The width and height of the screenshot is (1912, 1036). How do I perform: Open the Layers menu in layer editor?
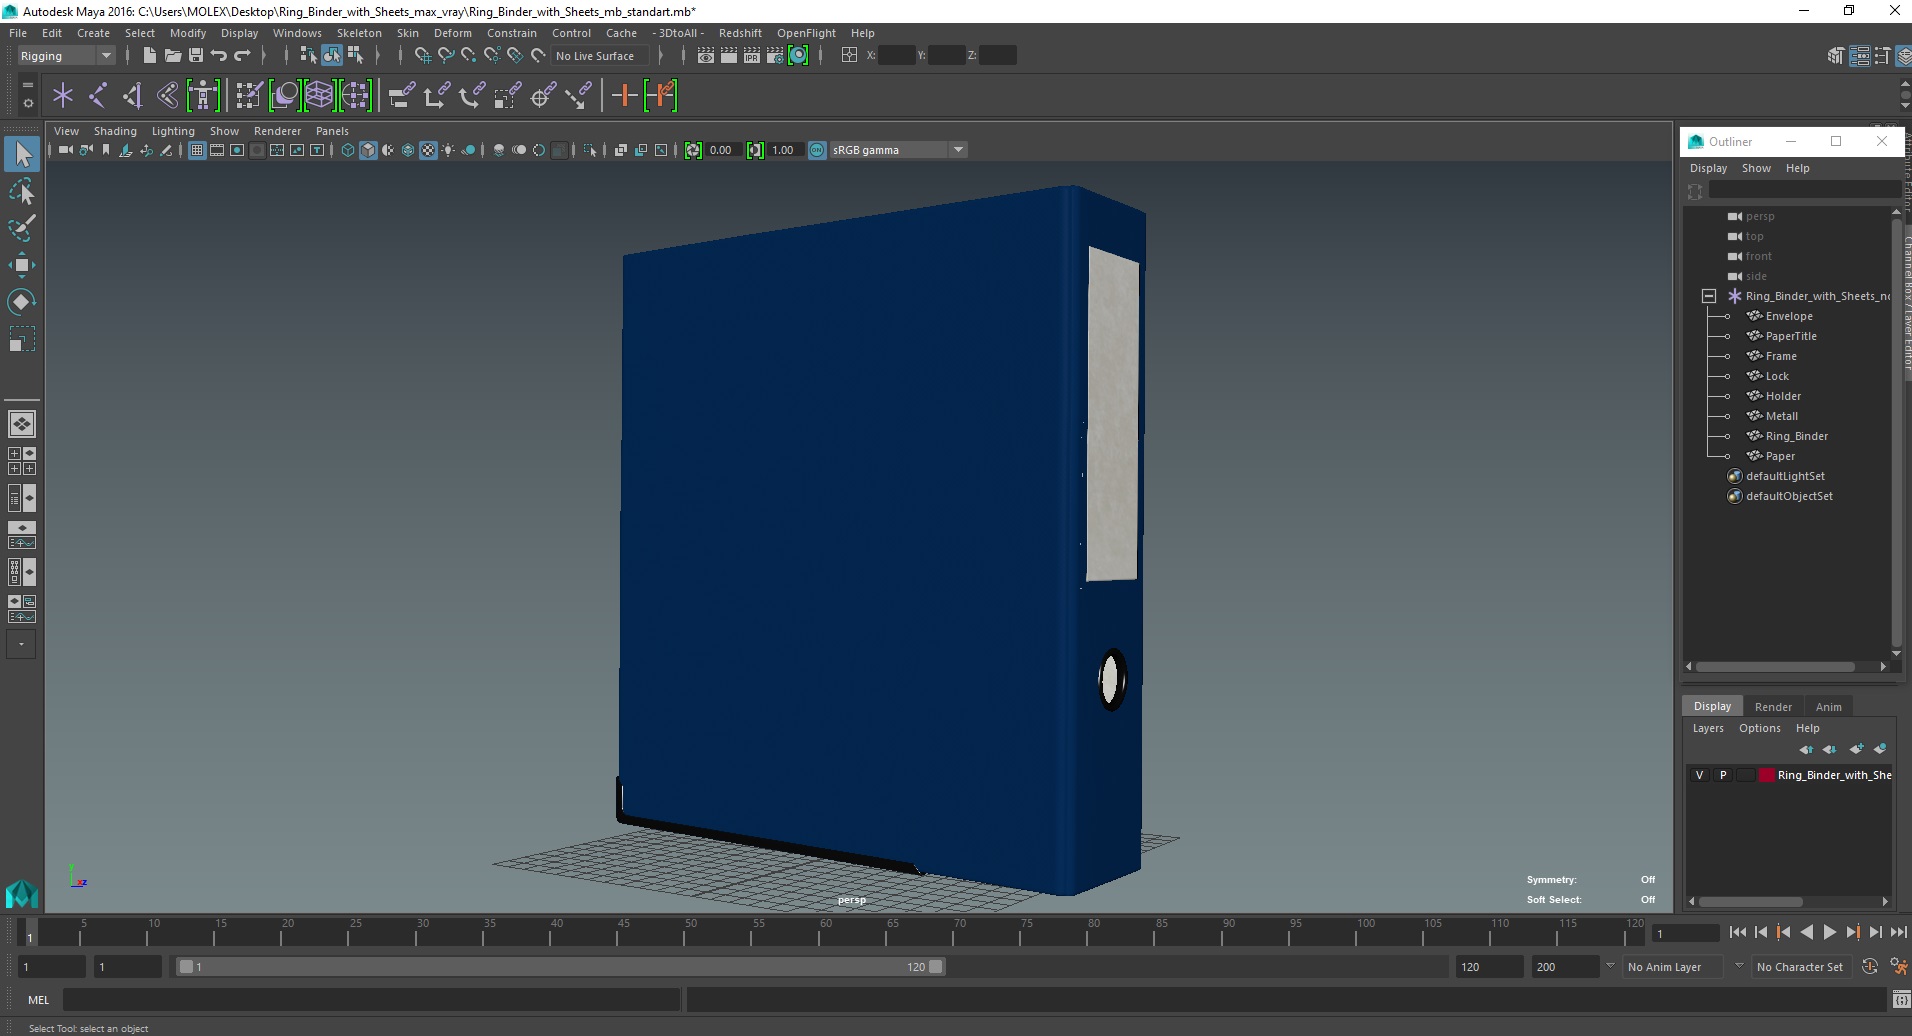point(1708,728)
